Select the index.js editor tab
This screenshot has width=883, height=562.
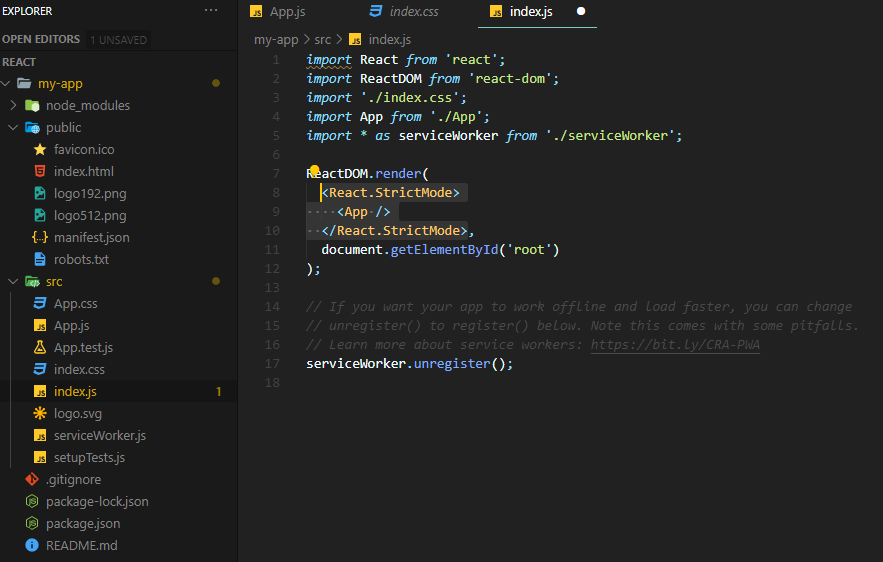[531, 11]
